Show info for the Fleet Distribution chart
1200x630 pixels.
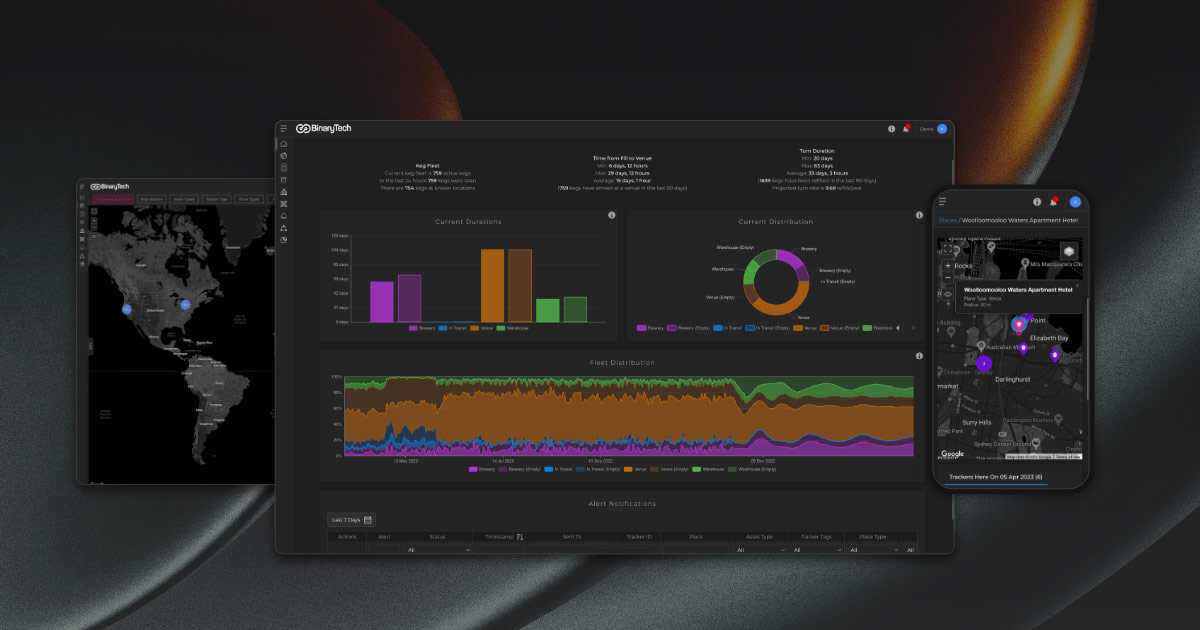point(919,356)
